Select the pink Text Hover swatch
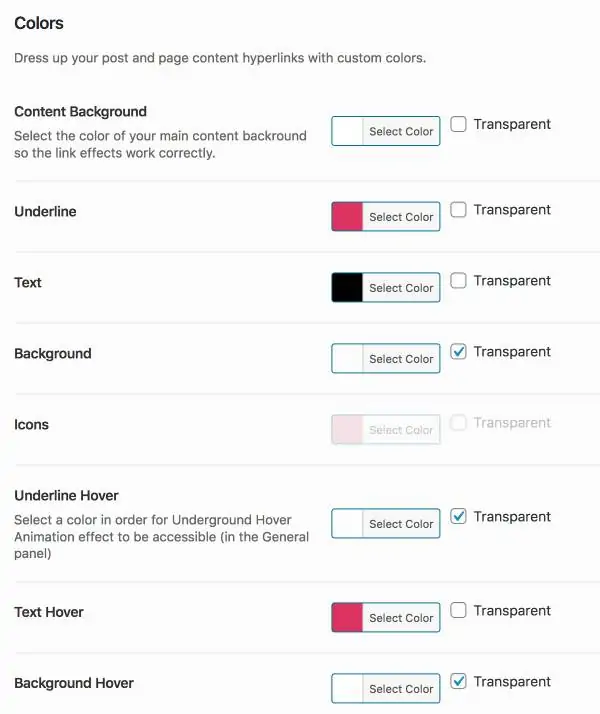Image resolution: width=600 pixels, height=714 pixels. point(347,618)
